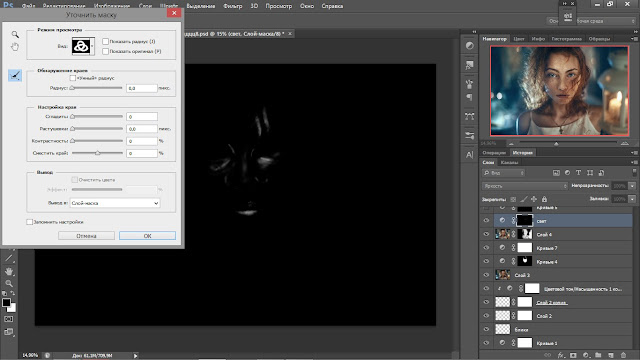Click the Navigator preview image
The width and height of the screenshot is (640, 360).
[x=559, y=91]
